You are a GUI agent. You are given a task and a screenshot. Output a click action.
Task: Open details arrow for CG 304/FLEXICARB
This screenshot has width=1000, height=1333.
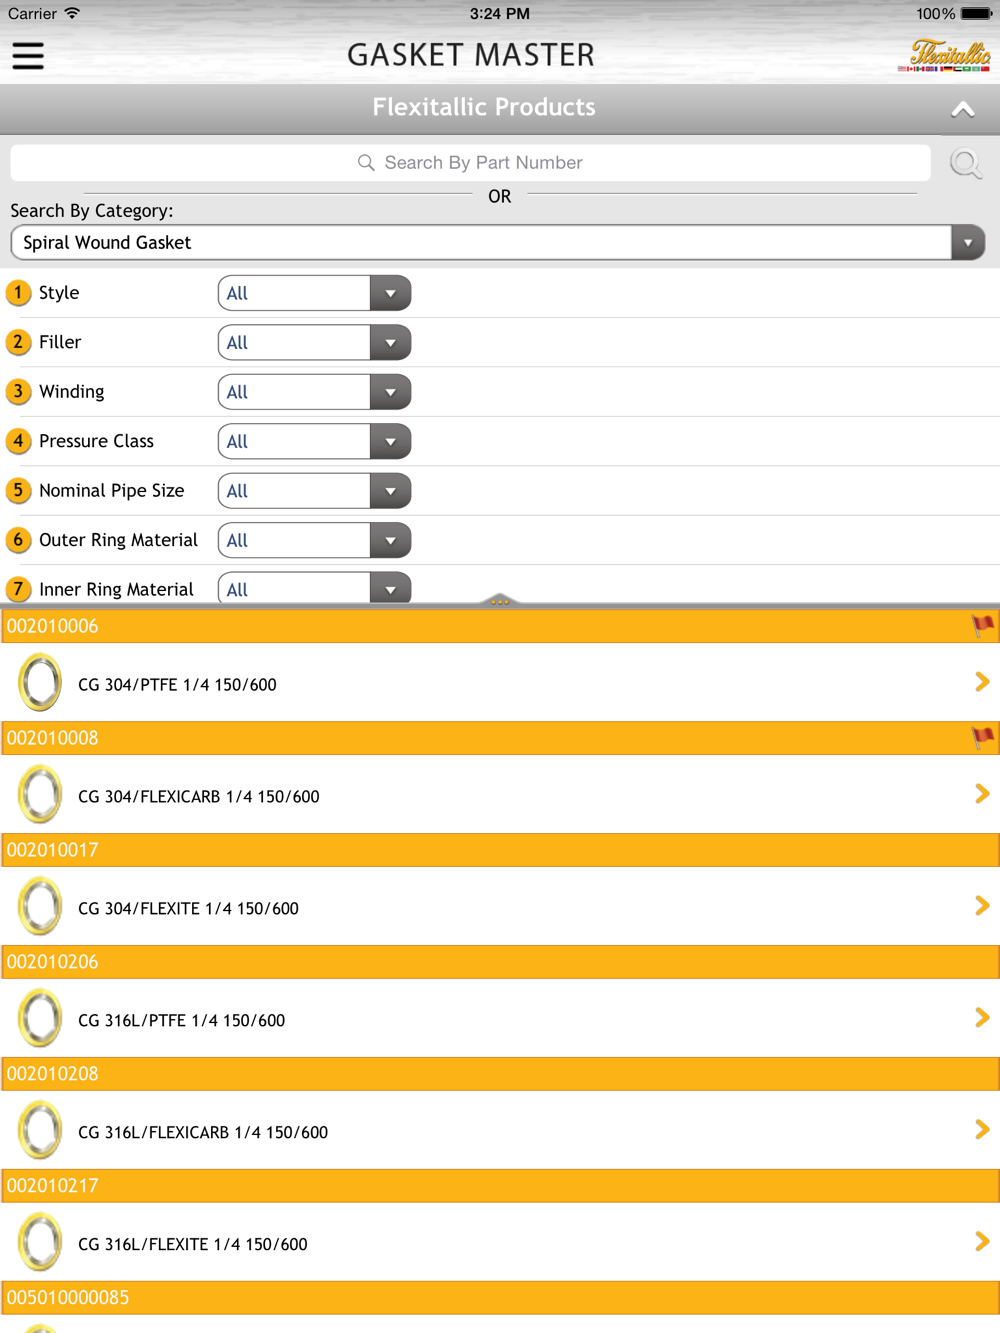(982, 794)
